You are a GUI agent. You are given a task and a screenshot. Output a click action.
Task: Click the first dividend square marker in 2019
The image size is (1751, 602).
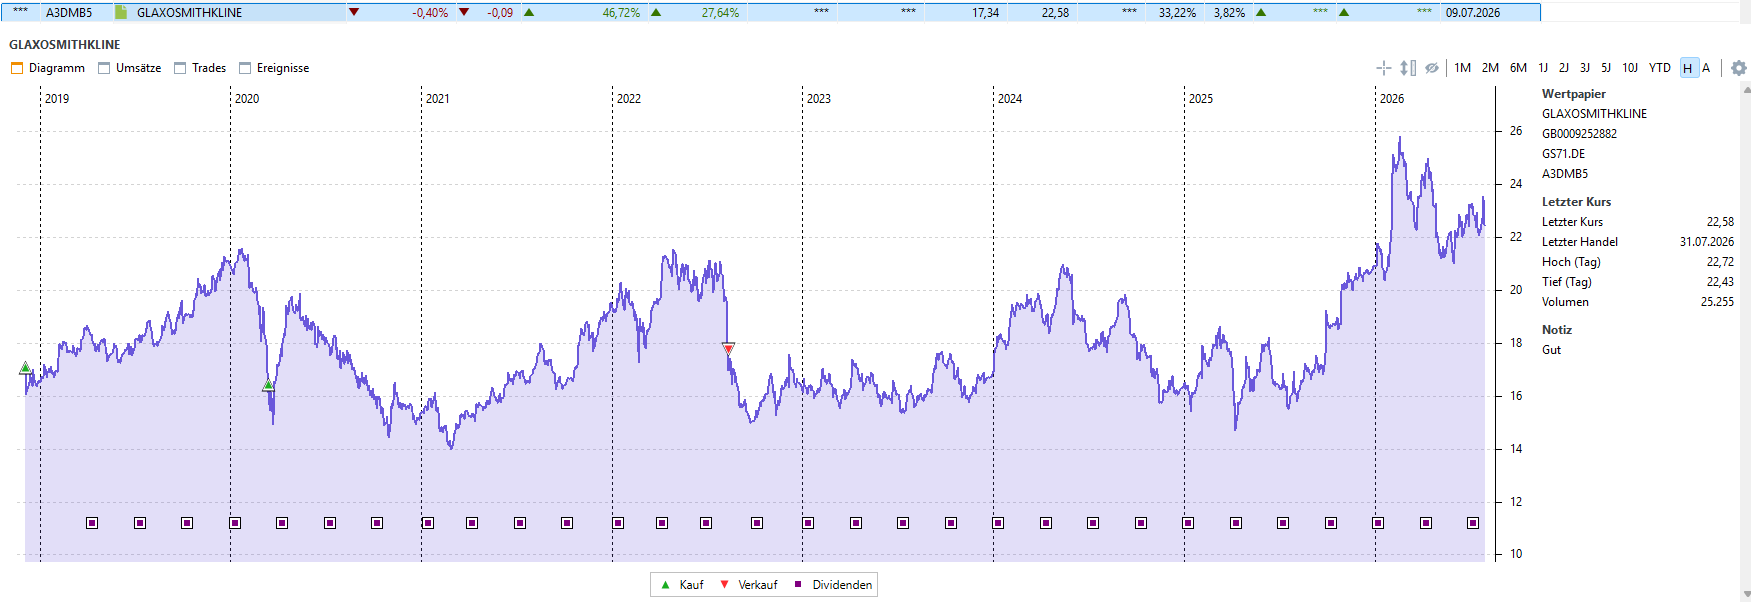click(x=92, y=523)
